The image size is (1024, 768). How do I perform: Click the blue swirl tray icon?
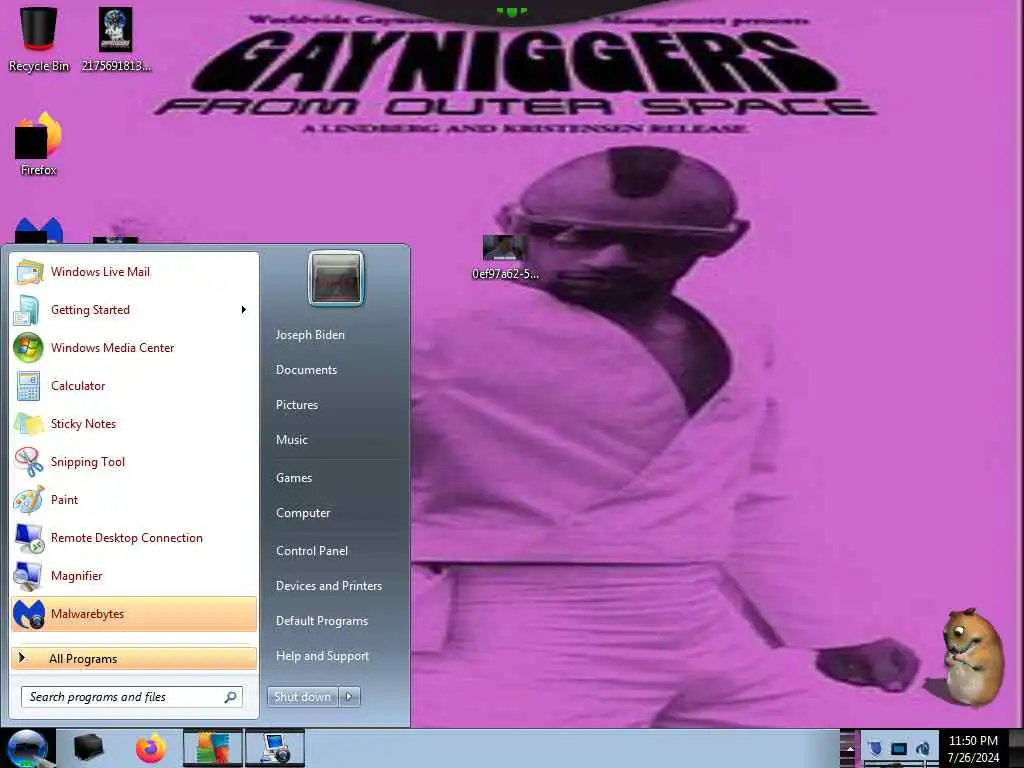[923, 748]
